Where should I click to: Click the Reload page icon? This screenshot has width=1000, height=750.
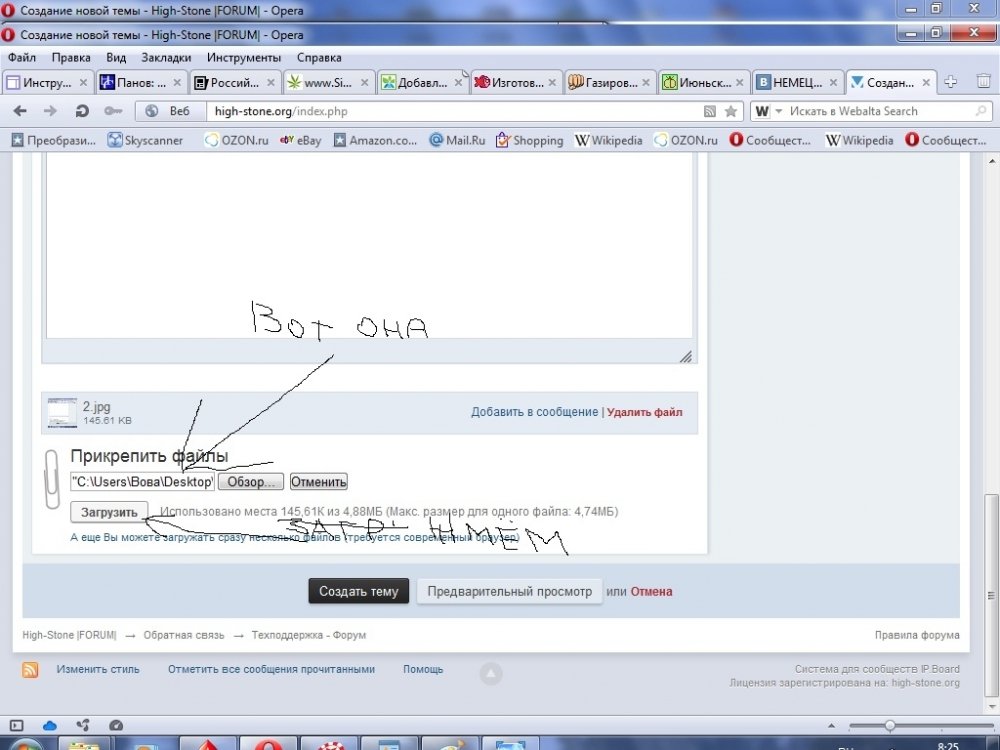(82, 111)
